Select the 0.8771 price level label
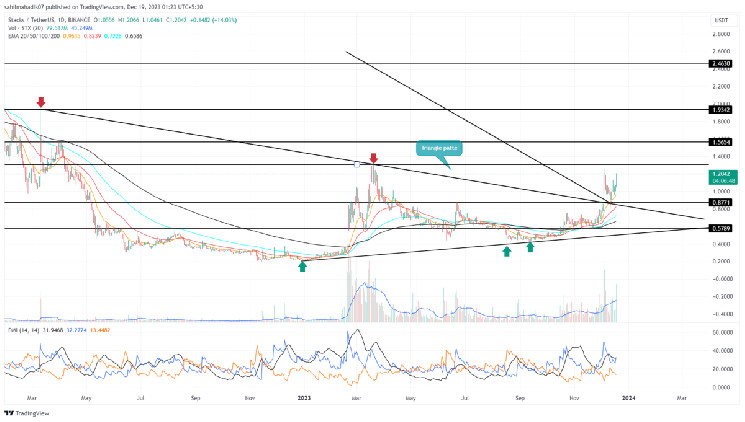This screenshot has width=745, height=422. [720, 202]
